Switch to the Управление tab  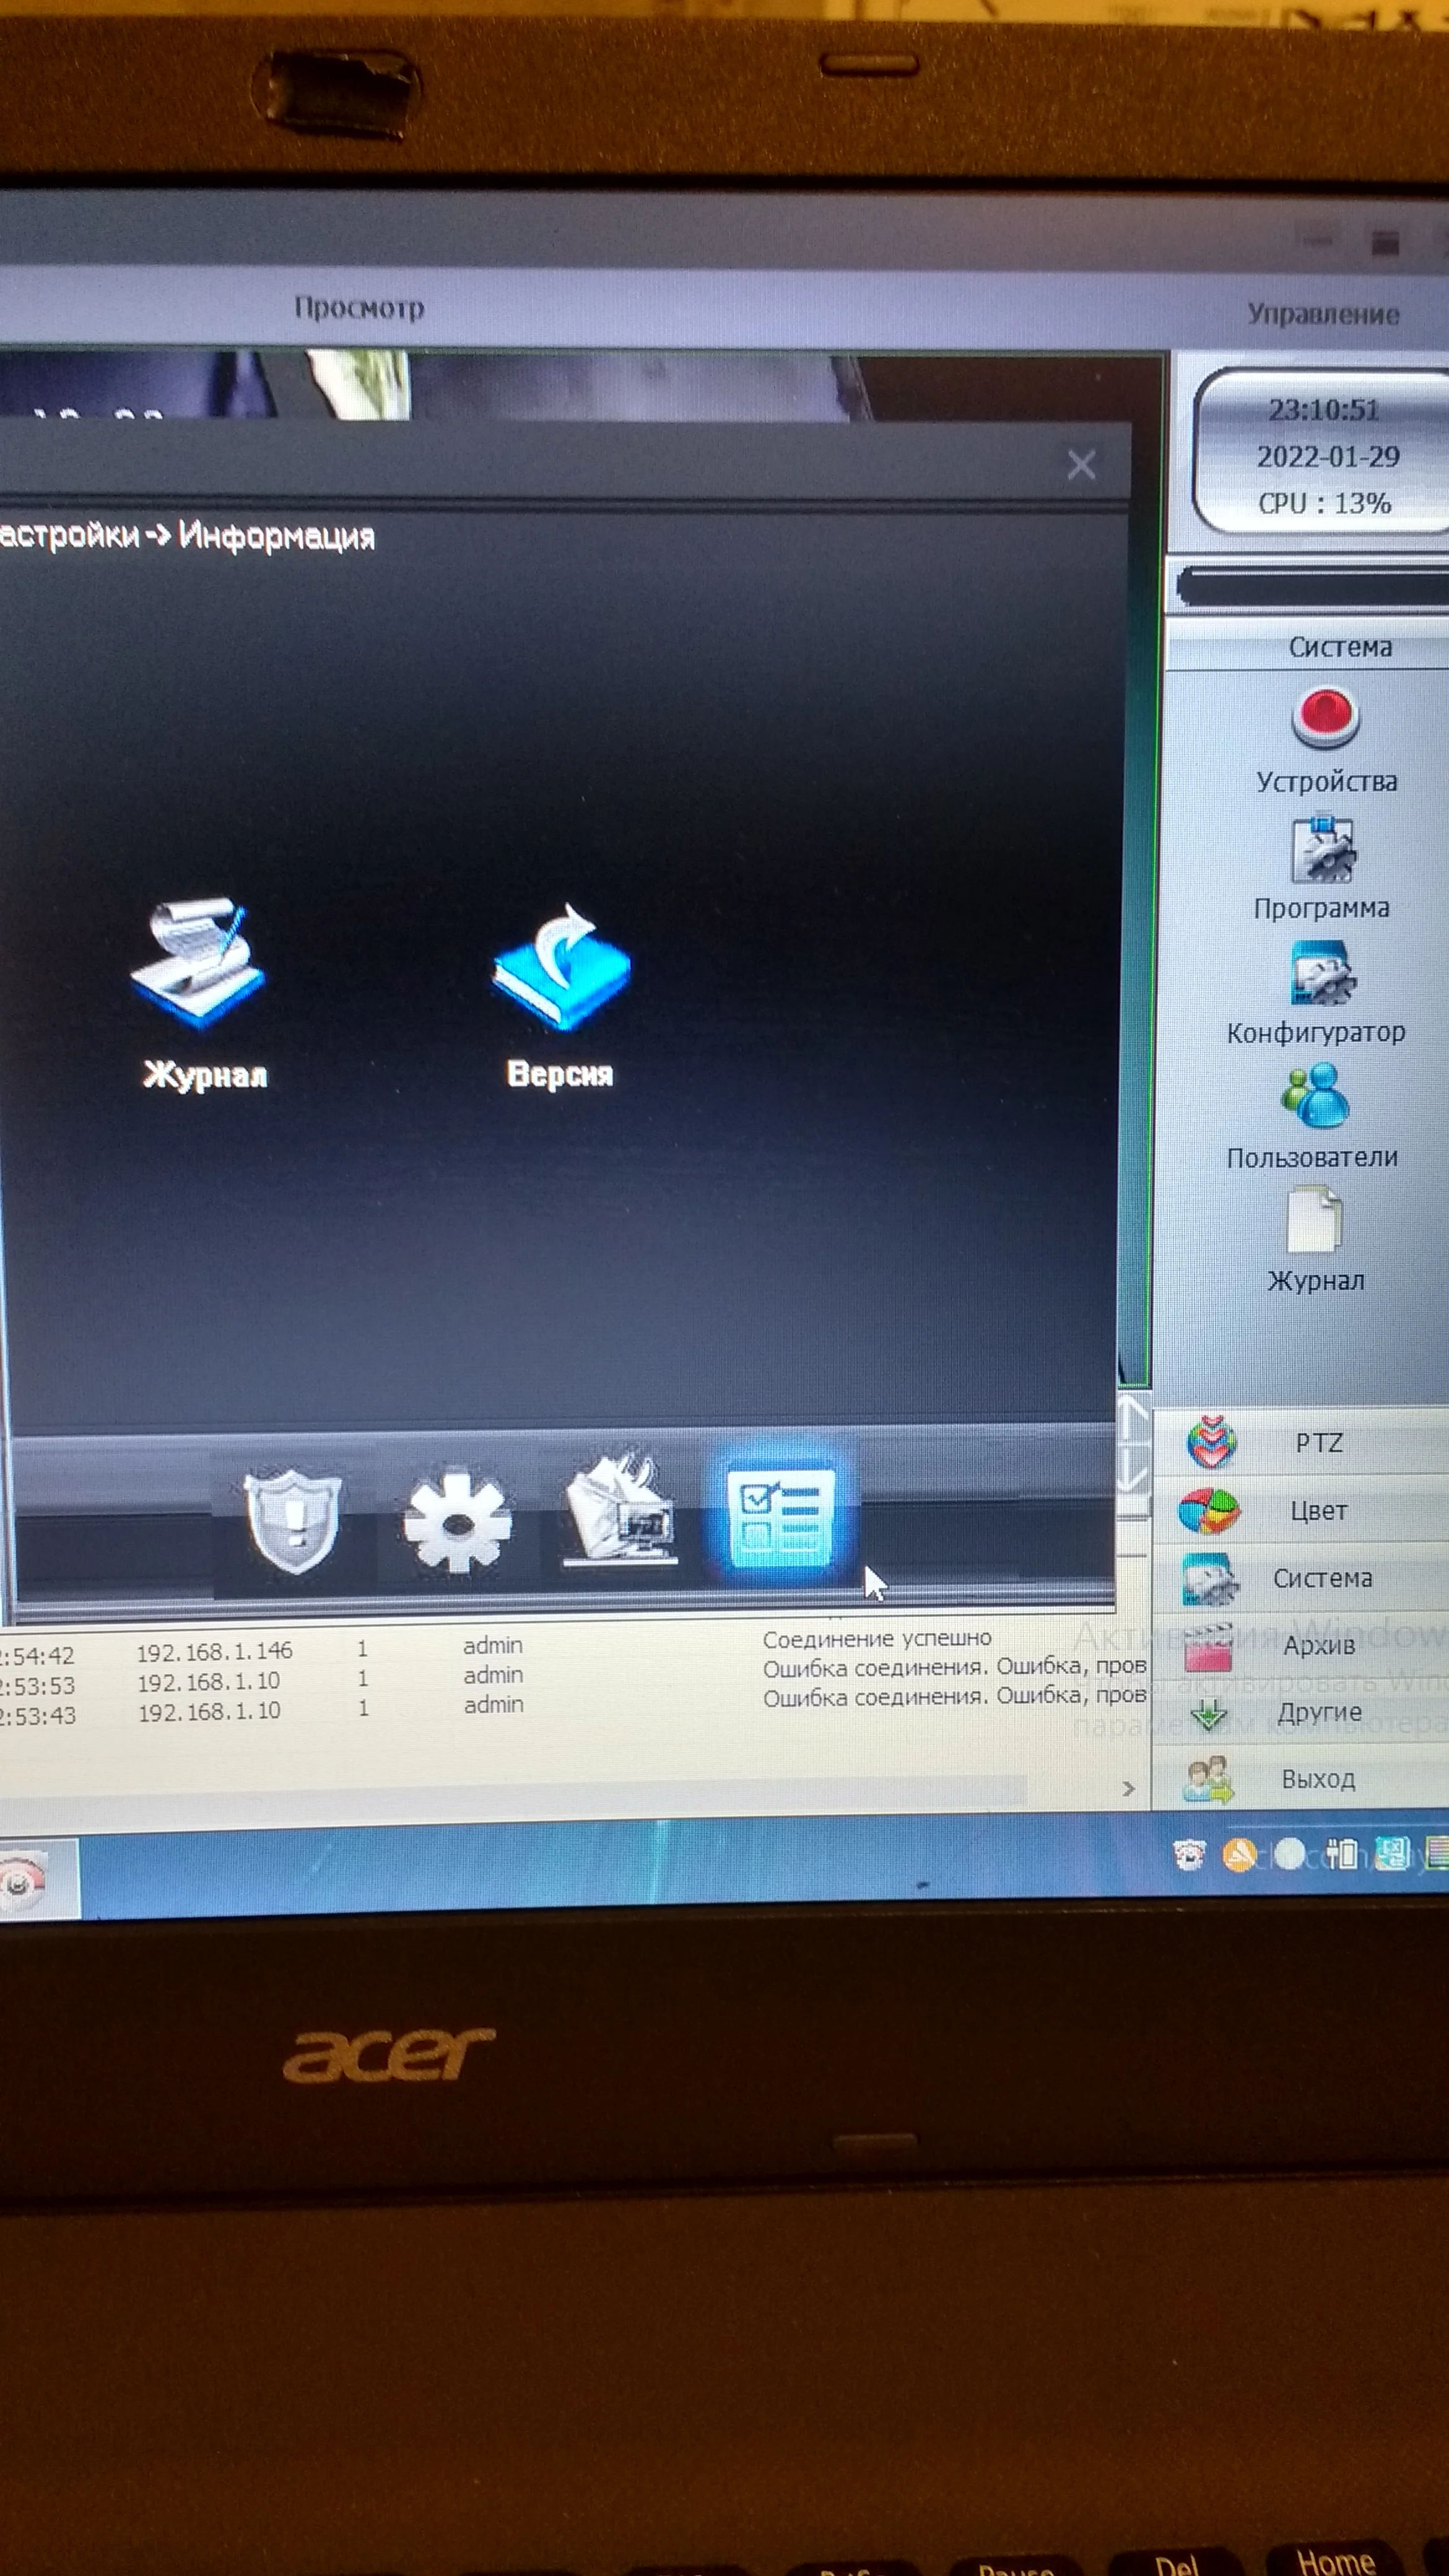point(1322,314)
